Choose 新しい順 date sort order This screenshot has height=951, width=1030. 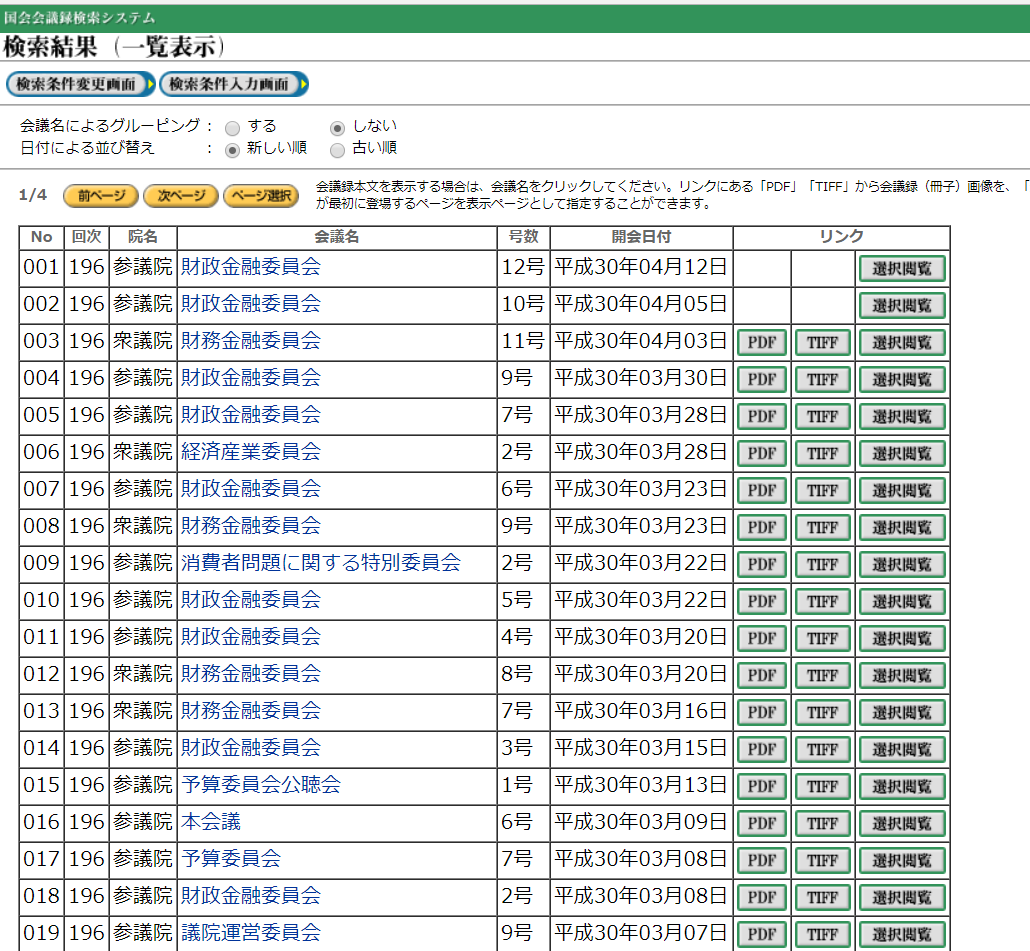click(x=233, y=149)
